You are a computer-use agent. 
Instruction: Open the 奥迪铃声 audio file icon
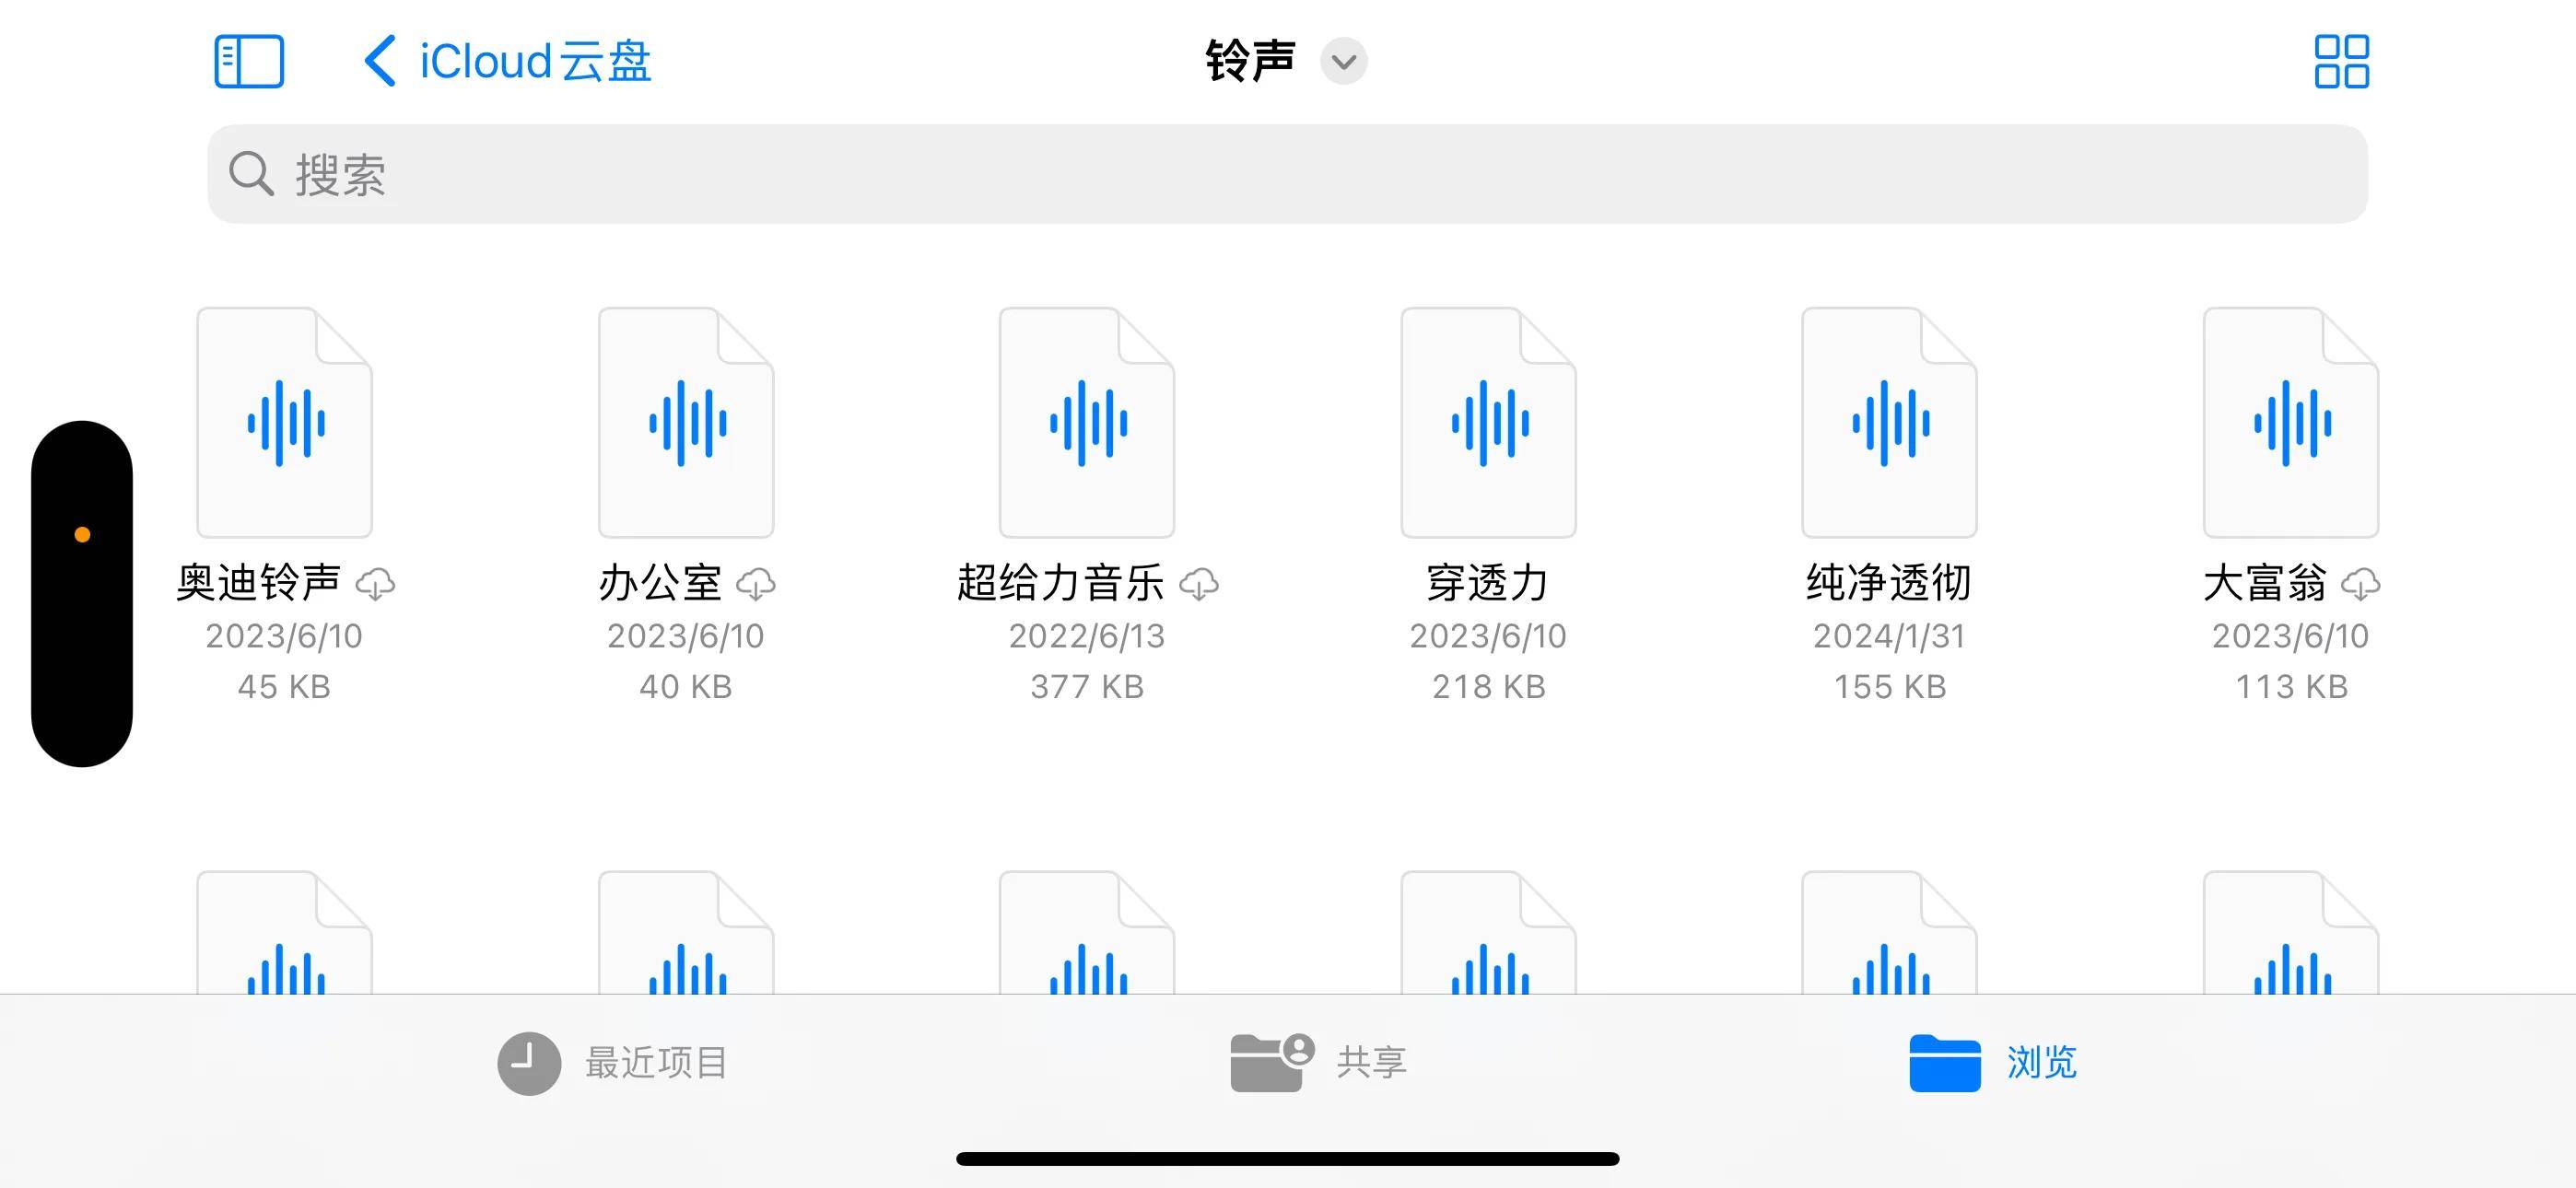pos(285,423)
